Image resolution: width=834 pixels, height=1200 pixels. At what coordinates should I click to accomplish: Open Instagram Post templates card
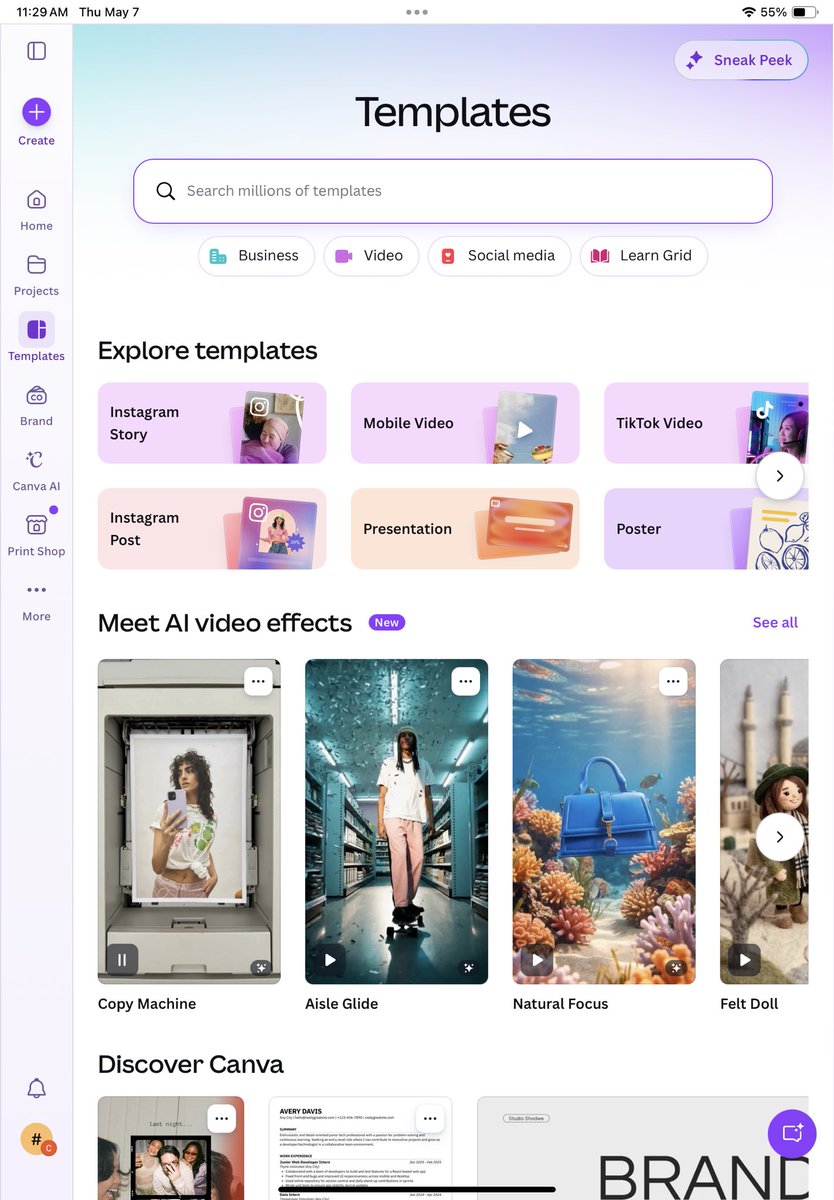(212, 529)
